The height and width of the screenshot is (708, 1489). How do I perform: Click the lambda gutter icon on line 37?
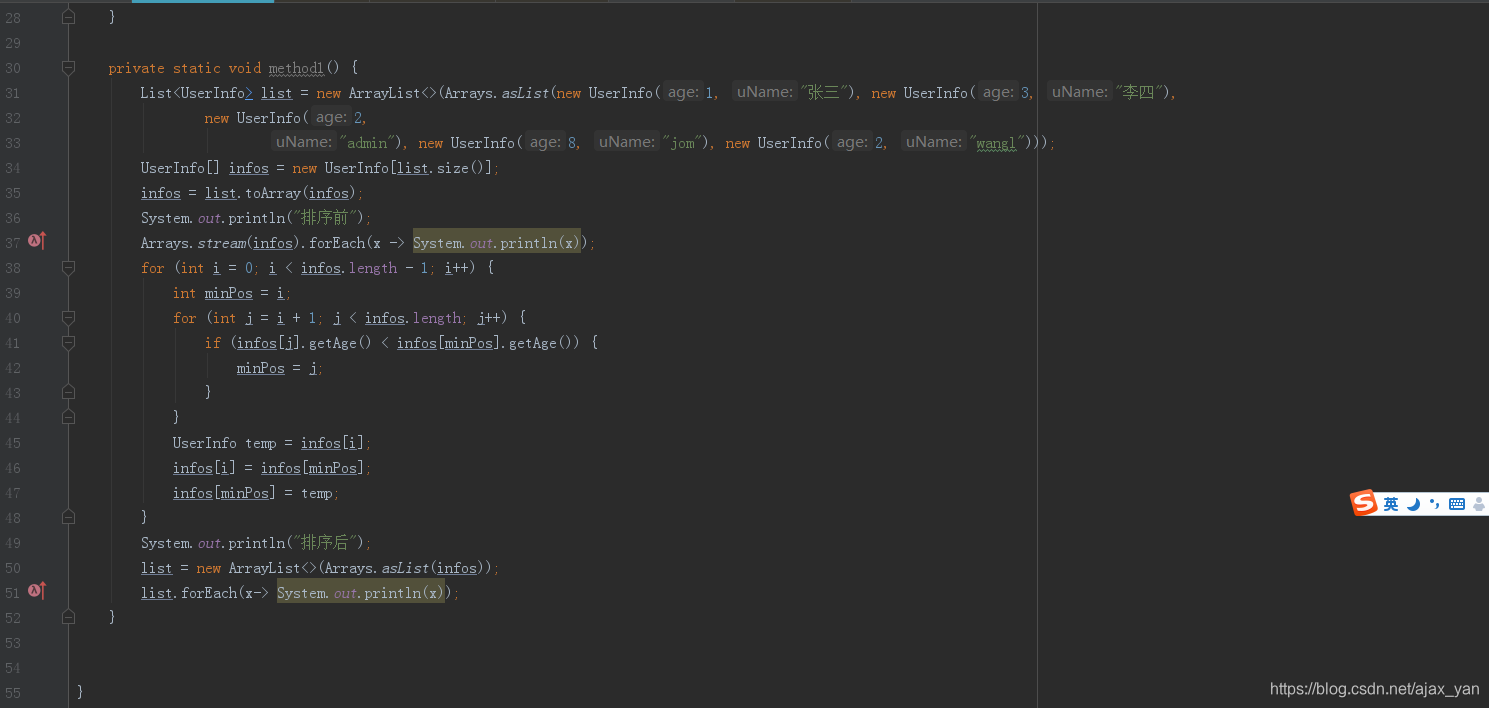point(36,241)
